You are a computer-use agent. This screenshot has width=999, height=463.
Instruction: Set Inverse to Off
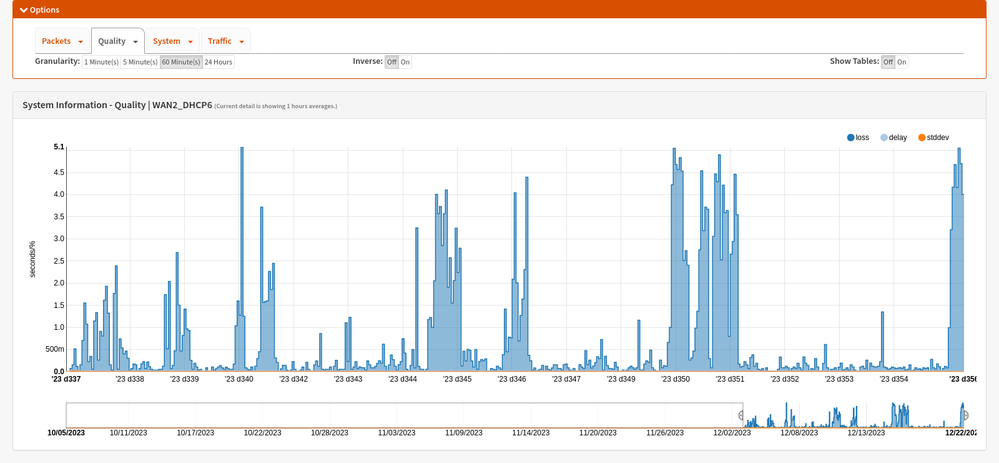[392, 62]
